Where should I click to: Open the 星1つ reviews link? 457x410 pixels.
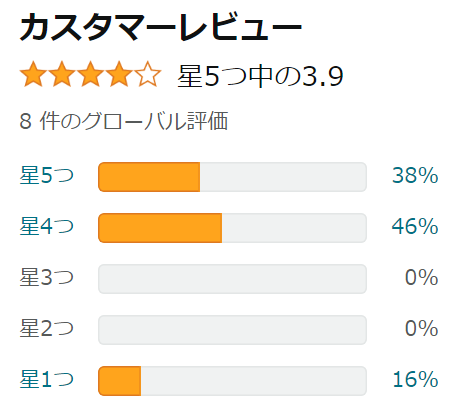tap(47, 379)
